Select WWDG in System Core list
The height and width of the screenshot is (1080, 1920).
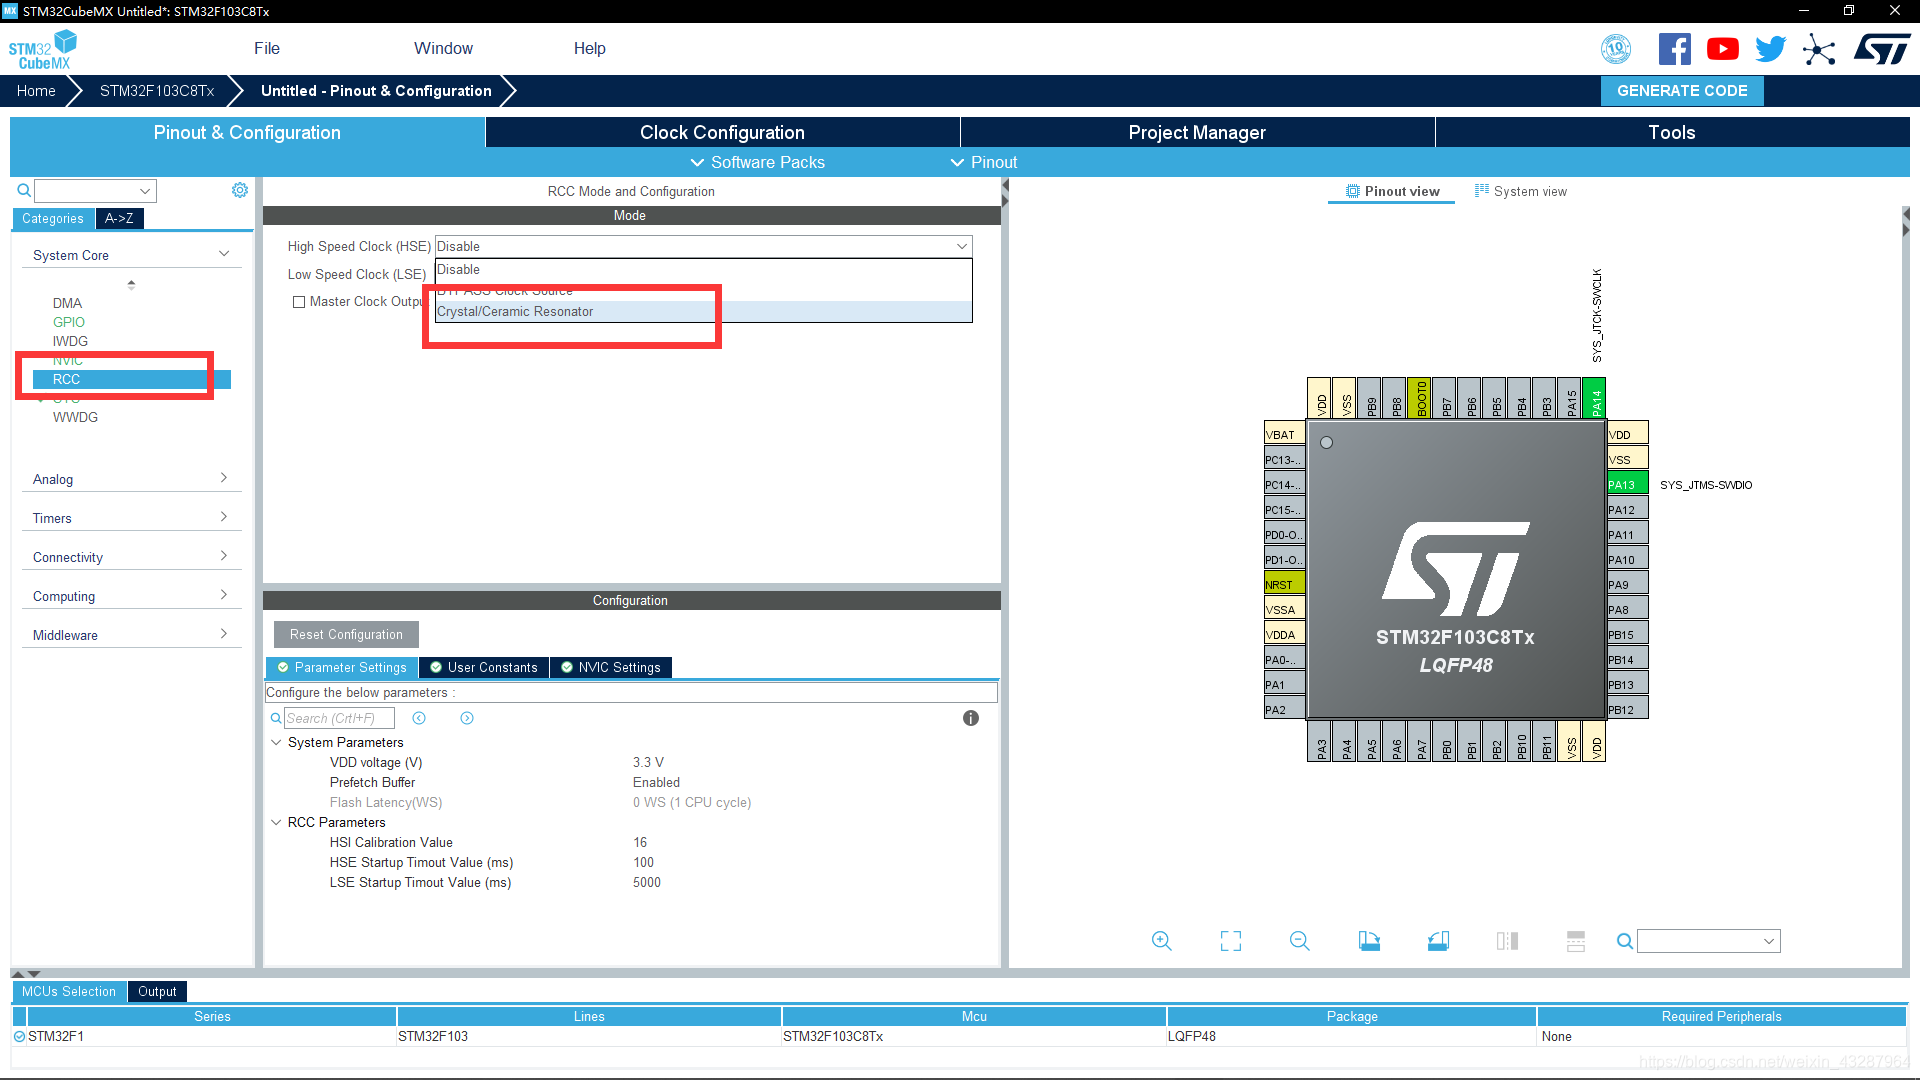[75, 417]
